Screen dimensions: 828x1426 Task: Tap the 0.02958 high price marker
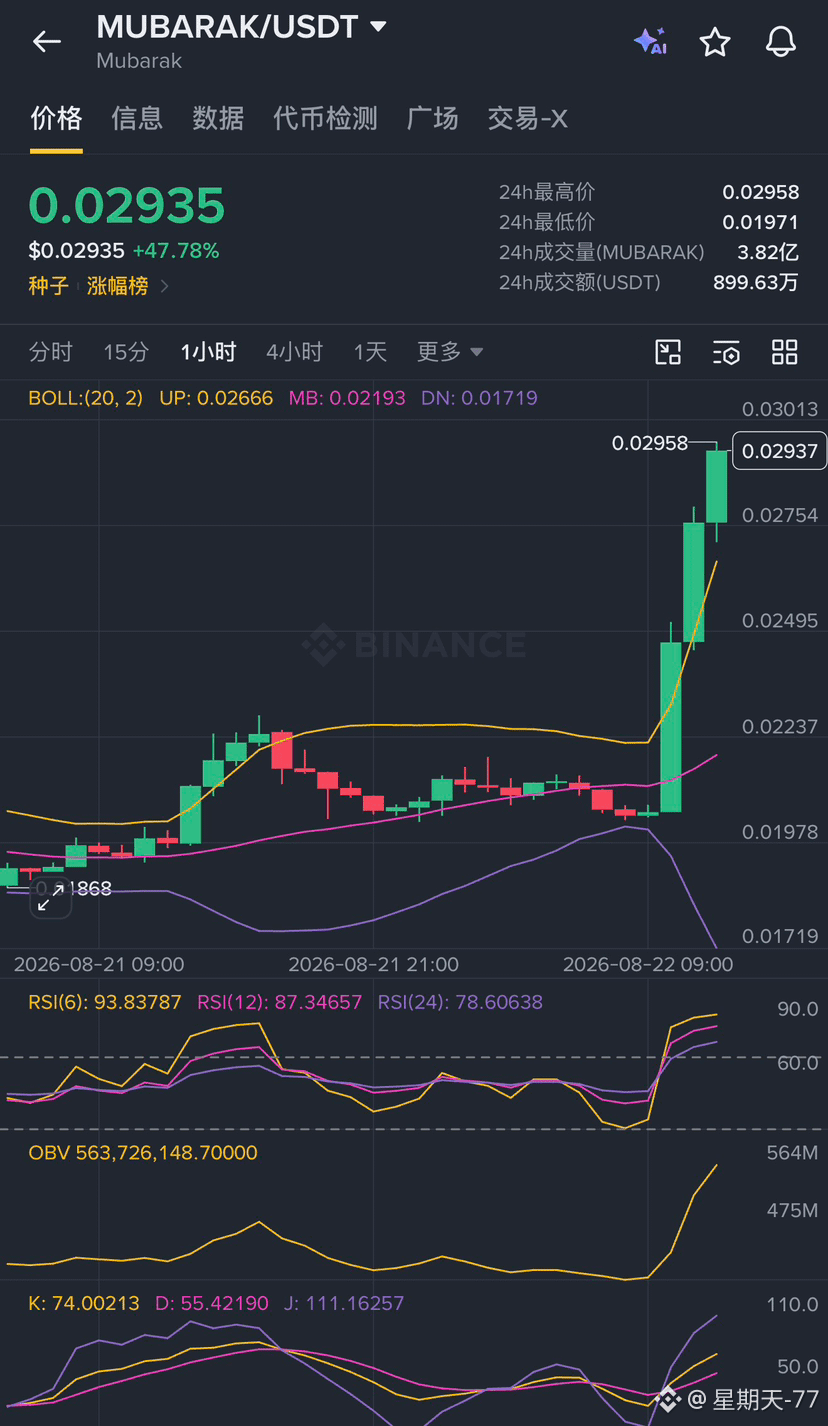[x=650, y=443]
